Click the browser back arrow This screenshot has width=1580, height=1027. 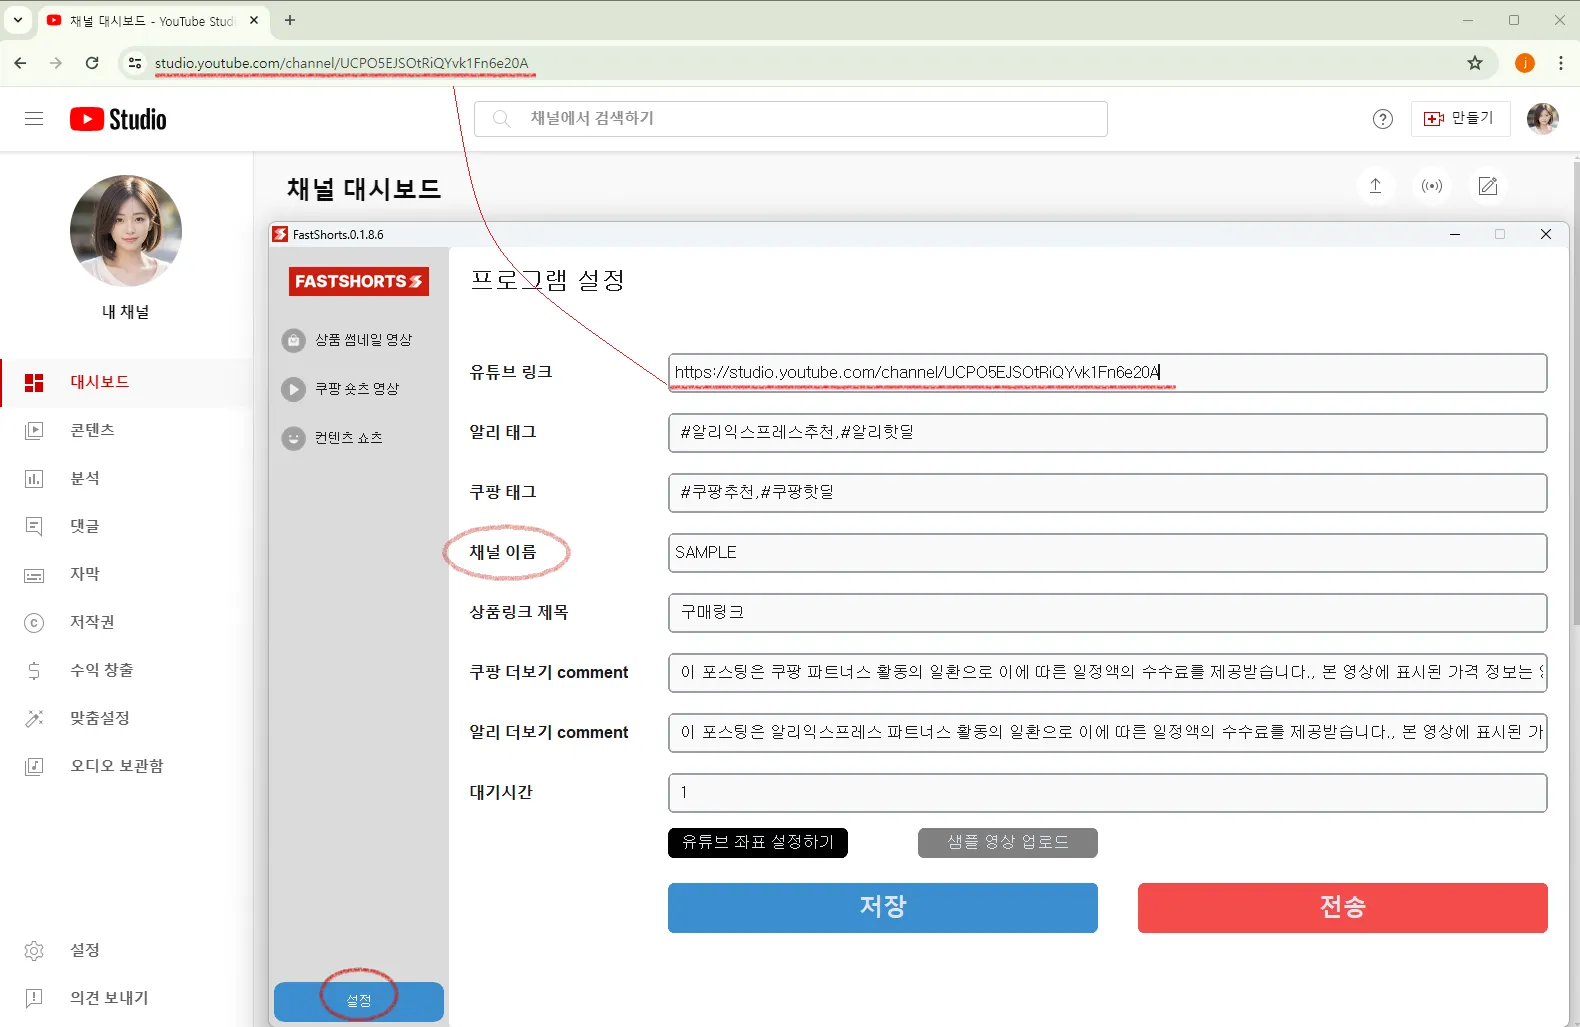click(20, 63)
